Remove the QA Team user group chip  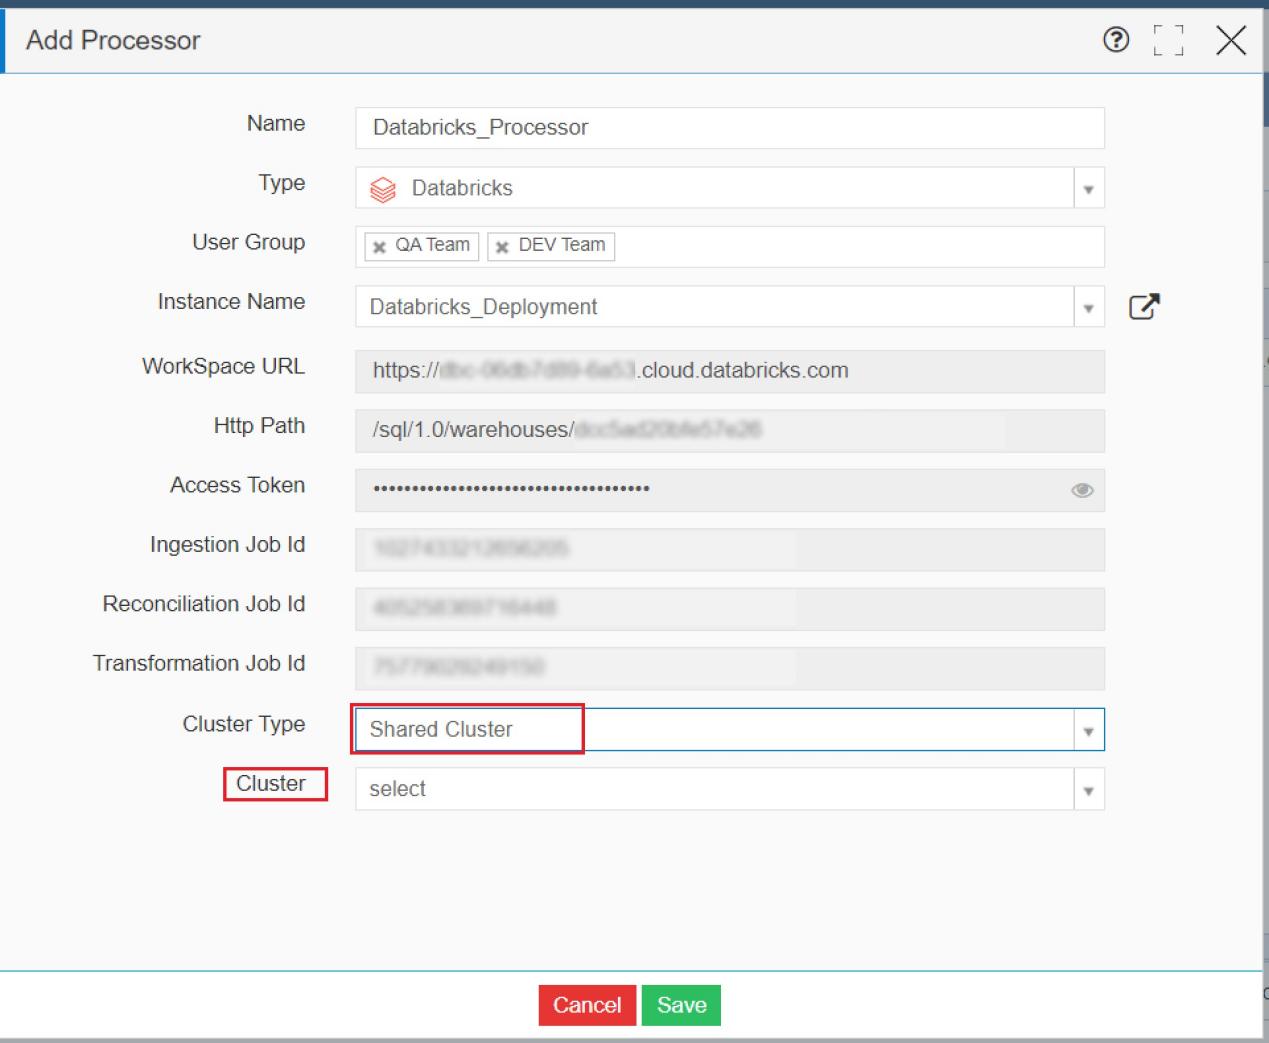(x=377, y=245)
